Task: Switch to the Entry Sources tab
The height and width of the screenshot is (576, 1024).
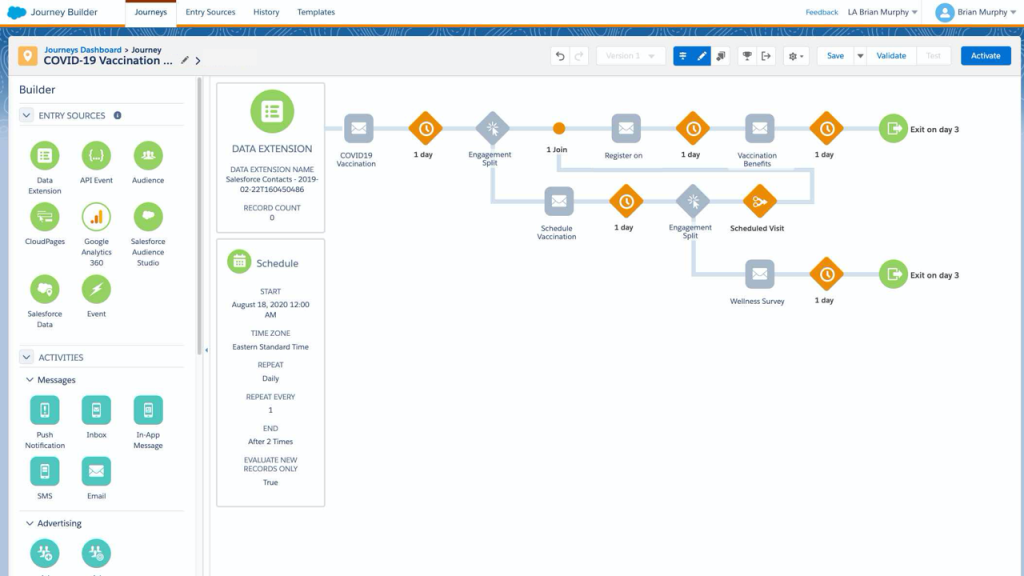Action: (210, 12)
